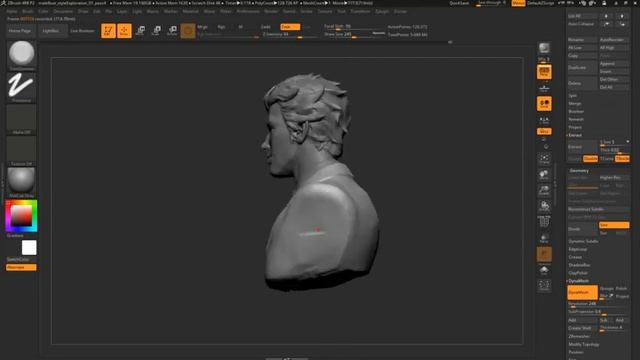Collapse the Geometry section
The height and width of the screenshot is (360, 640).
[x=579, y=171]
